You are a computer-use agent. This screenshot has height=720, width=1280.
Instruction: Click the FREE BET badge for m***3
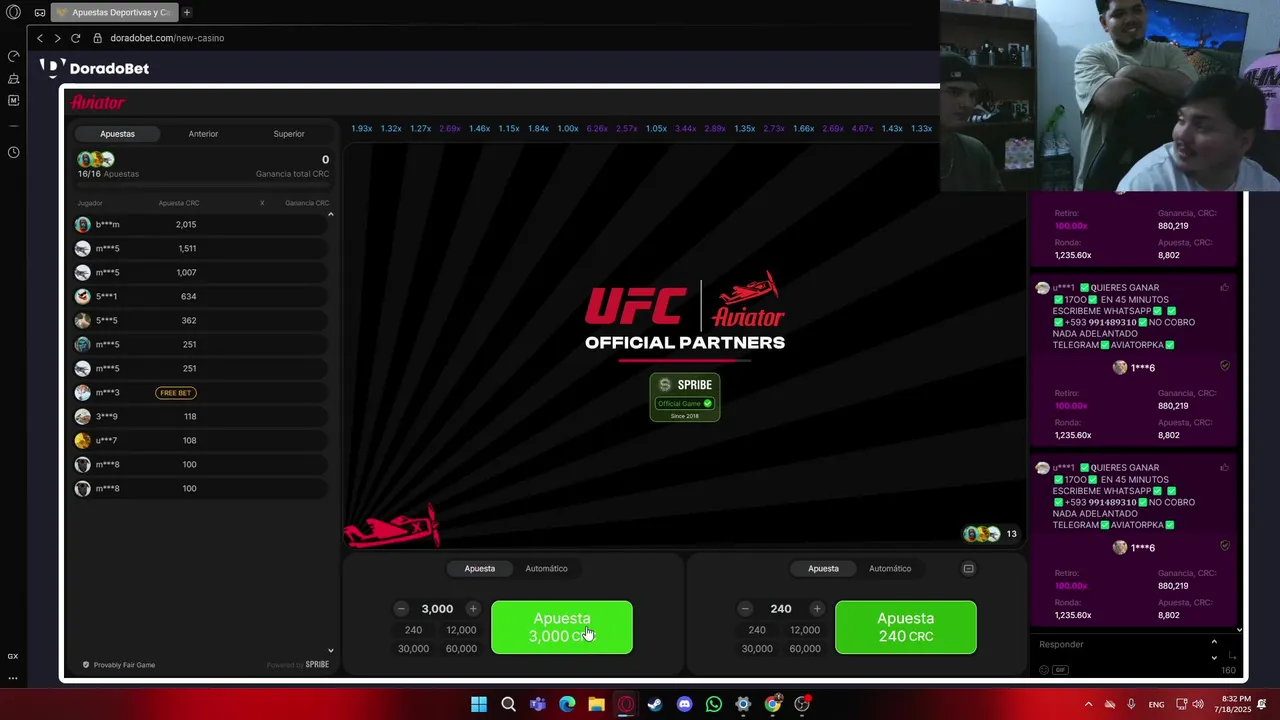click(175, 393)
